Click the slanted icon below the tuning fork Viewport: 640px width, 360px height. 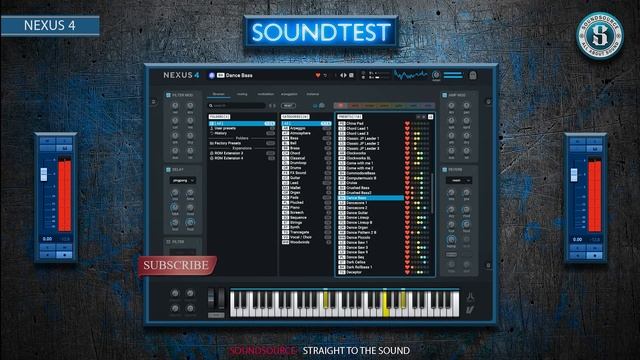[x=470, y=310]
